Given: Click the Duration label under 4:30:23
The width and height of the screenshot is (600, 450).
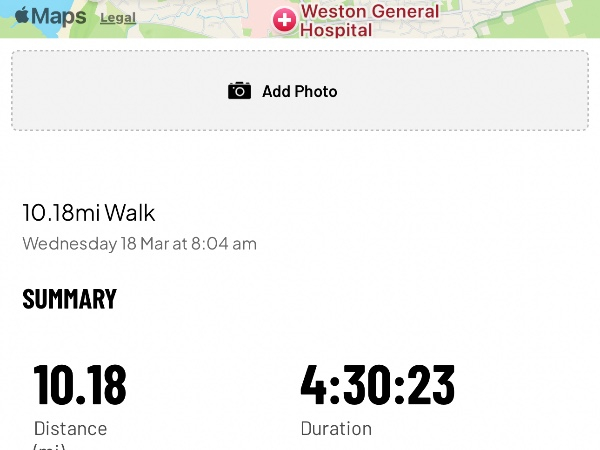Looking at the screenshot, I should (336, 428).
